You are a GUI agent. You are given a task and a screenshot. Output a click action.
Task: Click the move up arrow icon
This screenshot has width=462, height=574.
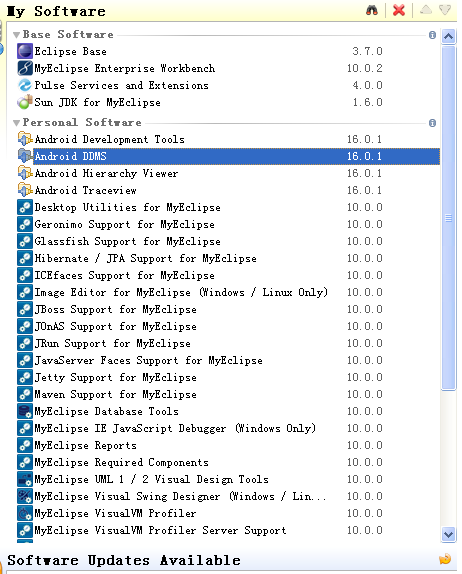426,10
